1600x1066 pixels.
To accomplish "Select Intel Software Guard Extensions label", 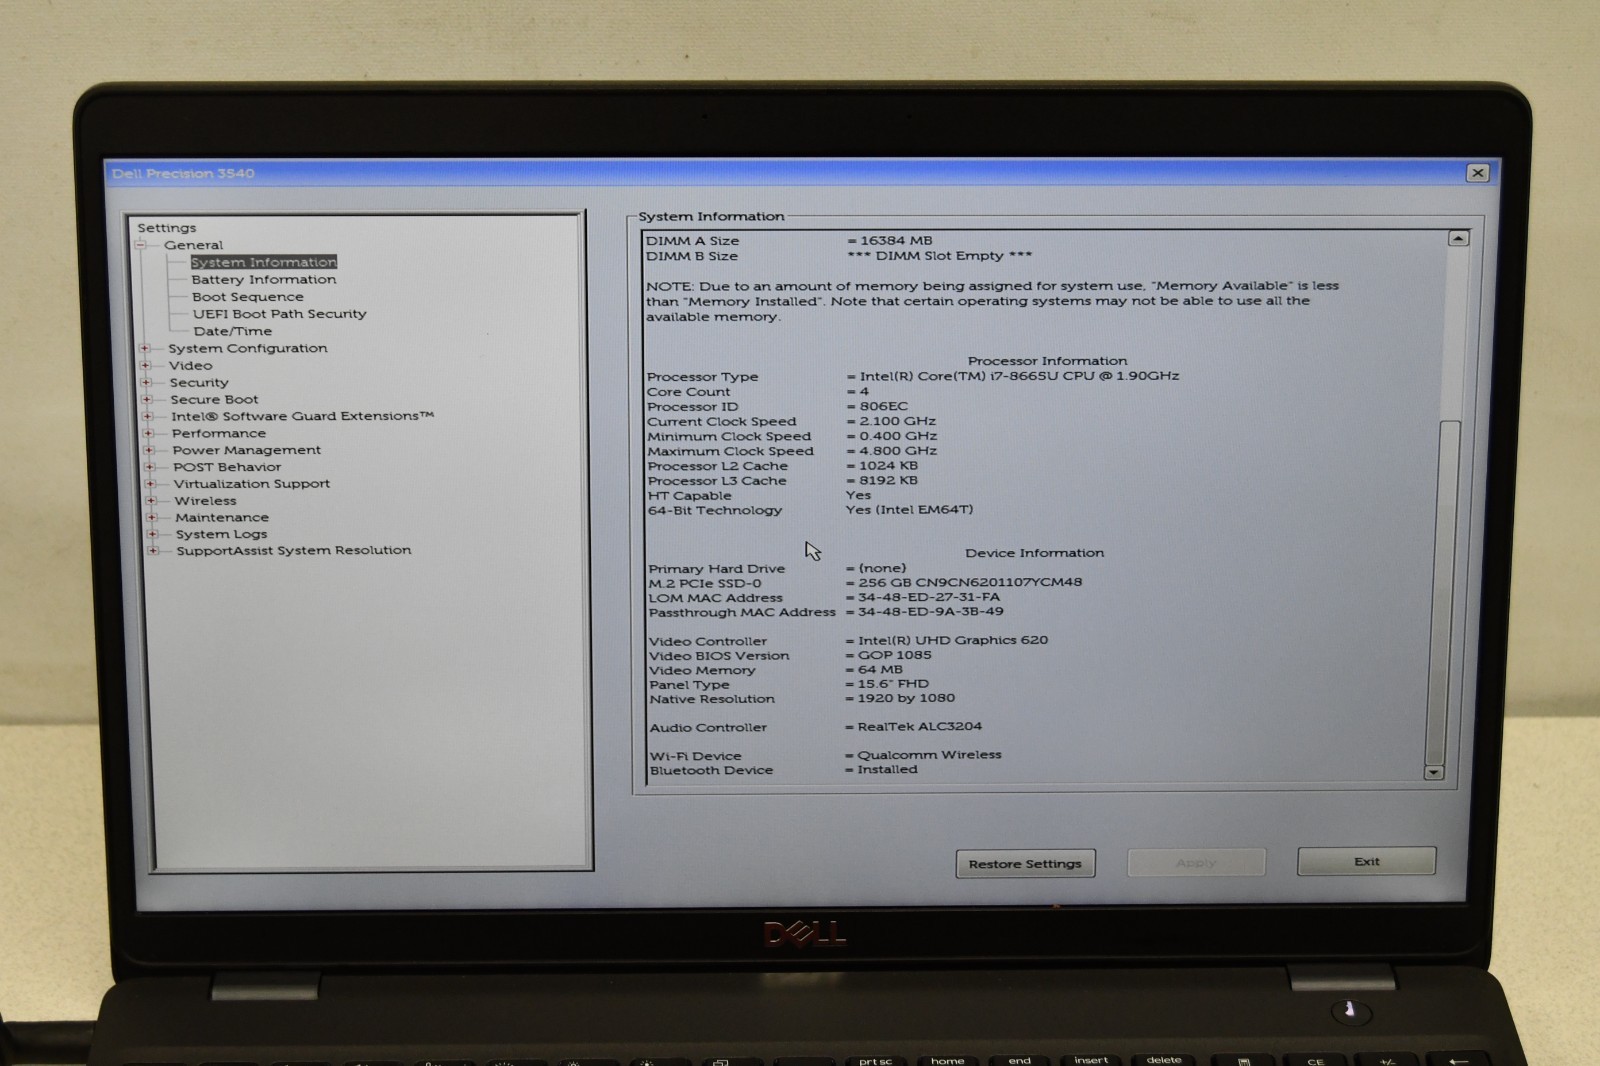I will point(303,416).
